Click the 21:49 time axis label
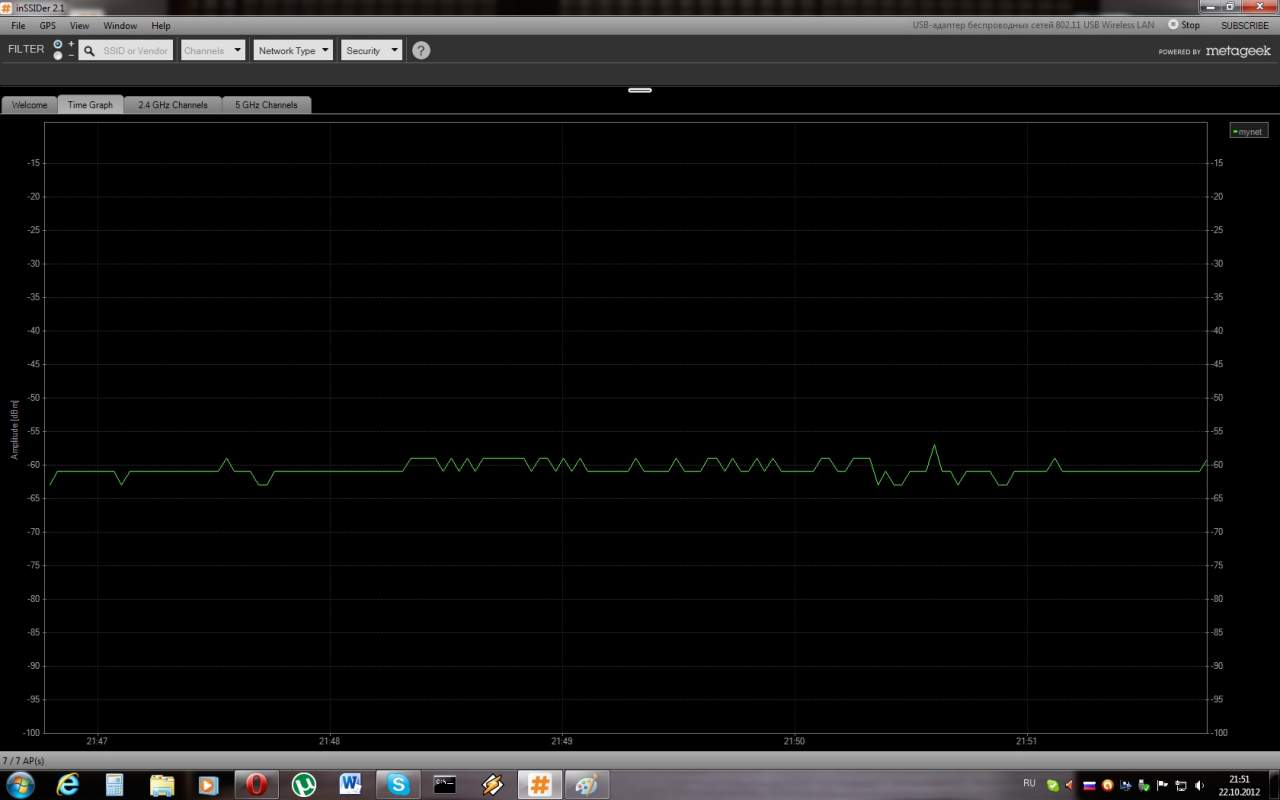 562,742
